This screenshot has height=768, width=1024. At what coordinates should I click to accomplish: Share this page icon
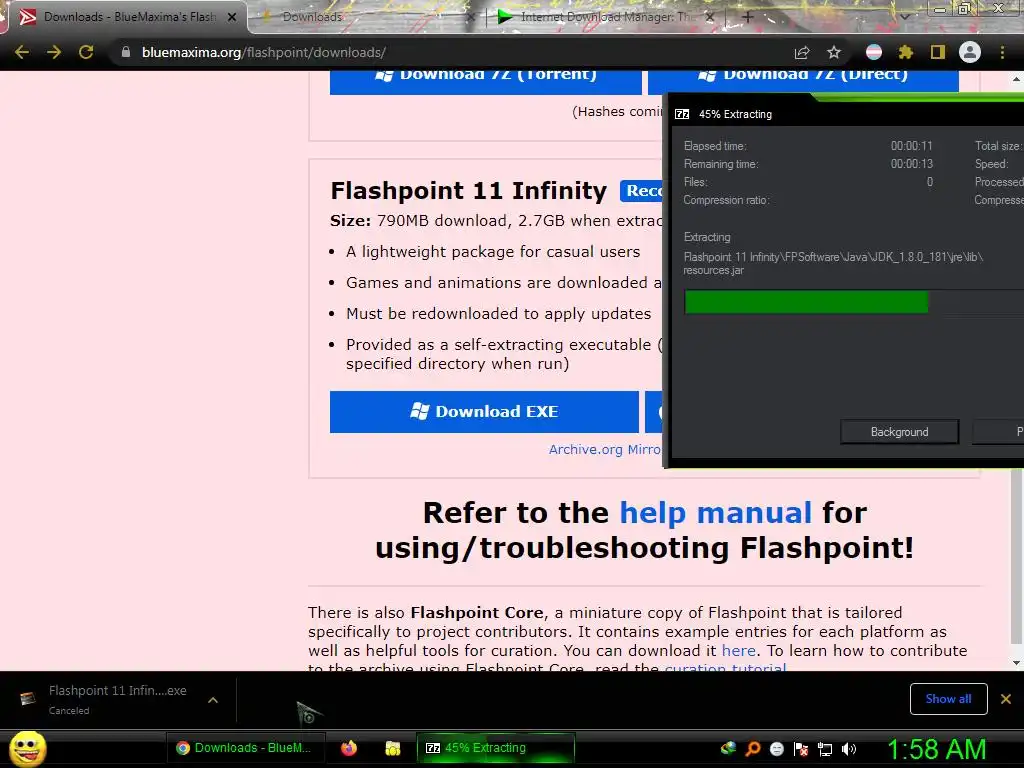[802, 52]
